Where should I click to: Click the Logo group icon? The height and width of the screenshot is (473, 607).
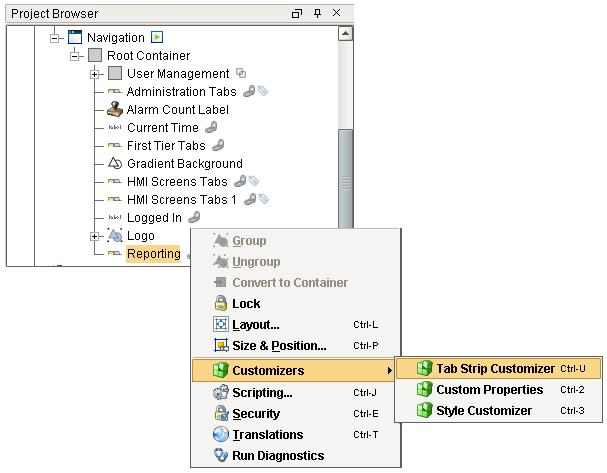point(115,235)
